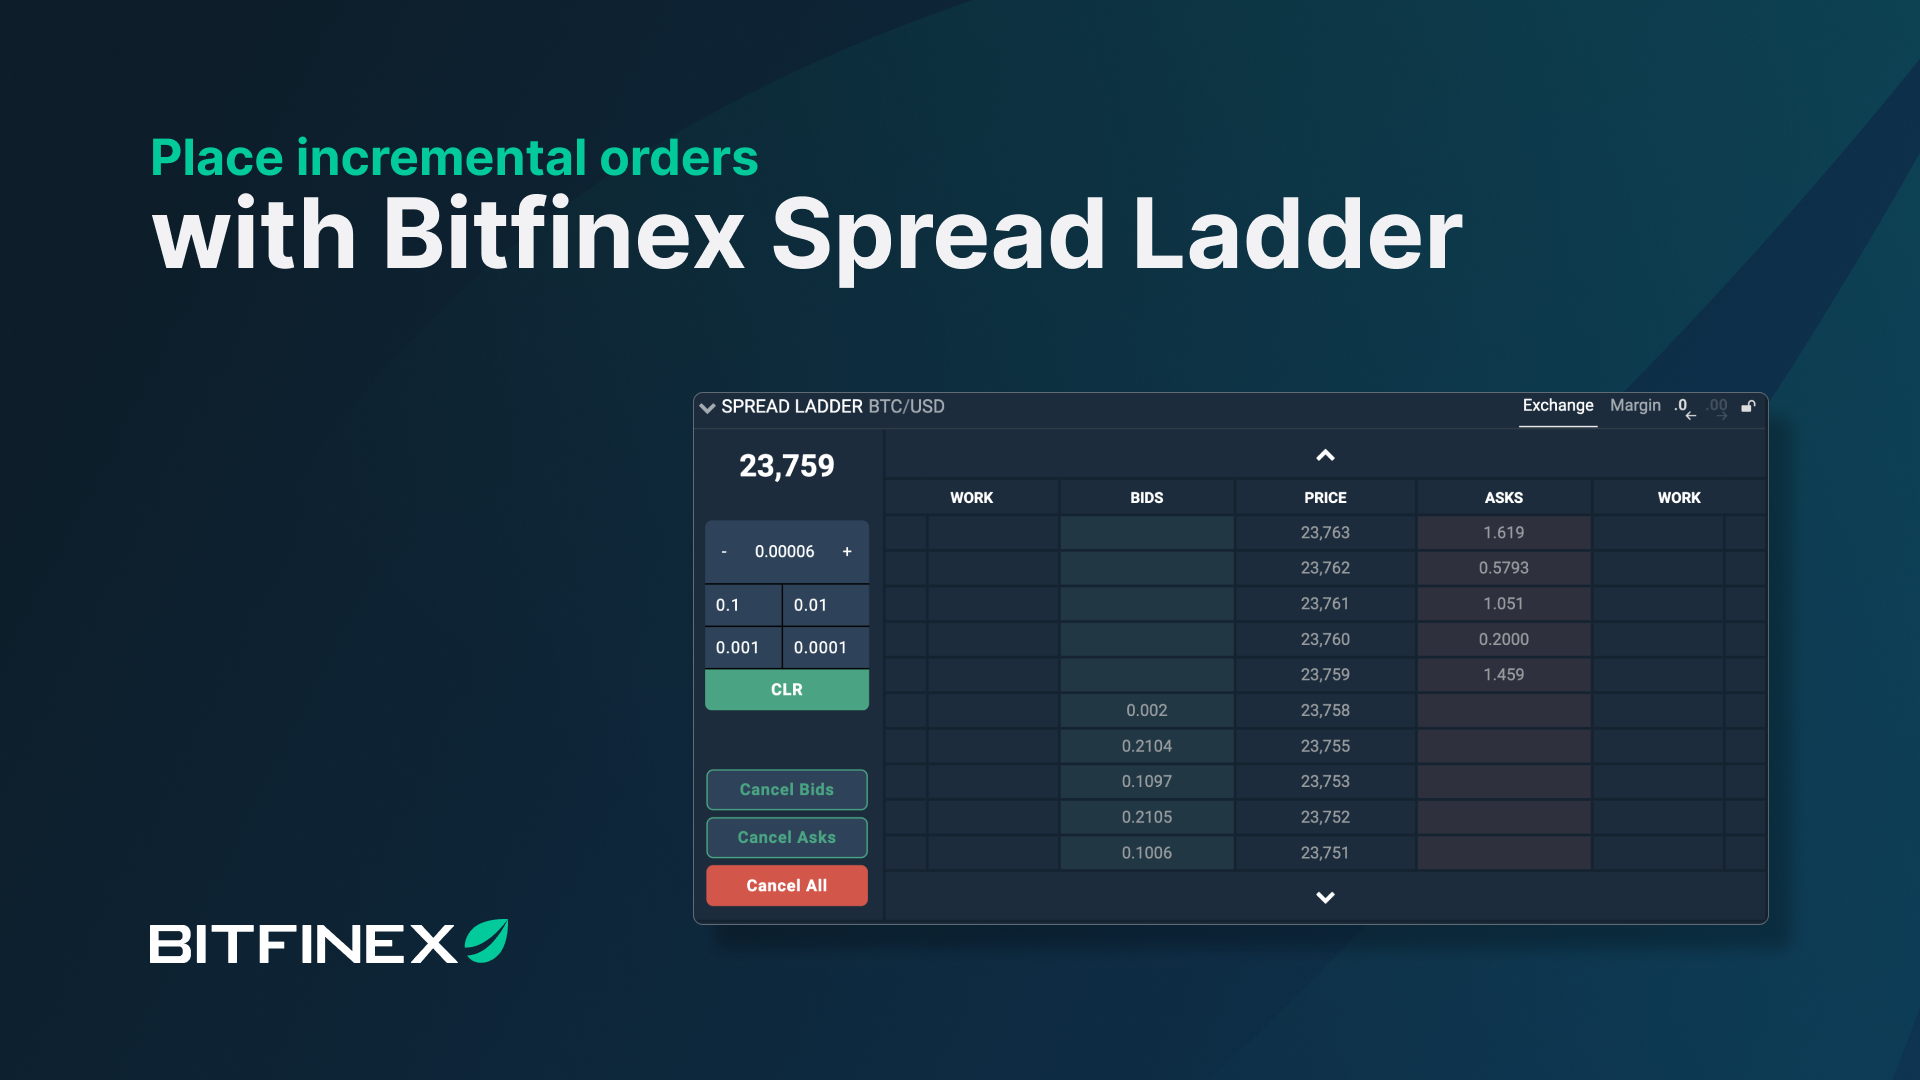
Task: Click the downward chevron to scroll bids lower
Action: point(1325,897)
